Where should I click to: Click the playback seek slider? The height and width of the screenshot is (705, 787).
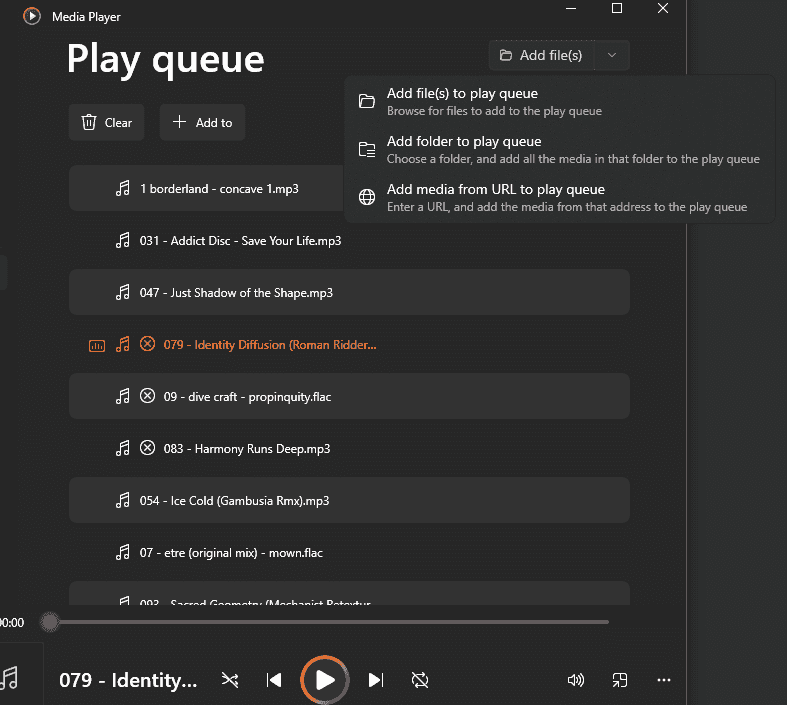330,622
